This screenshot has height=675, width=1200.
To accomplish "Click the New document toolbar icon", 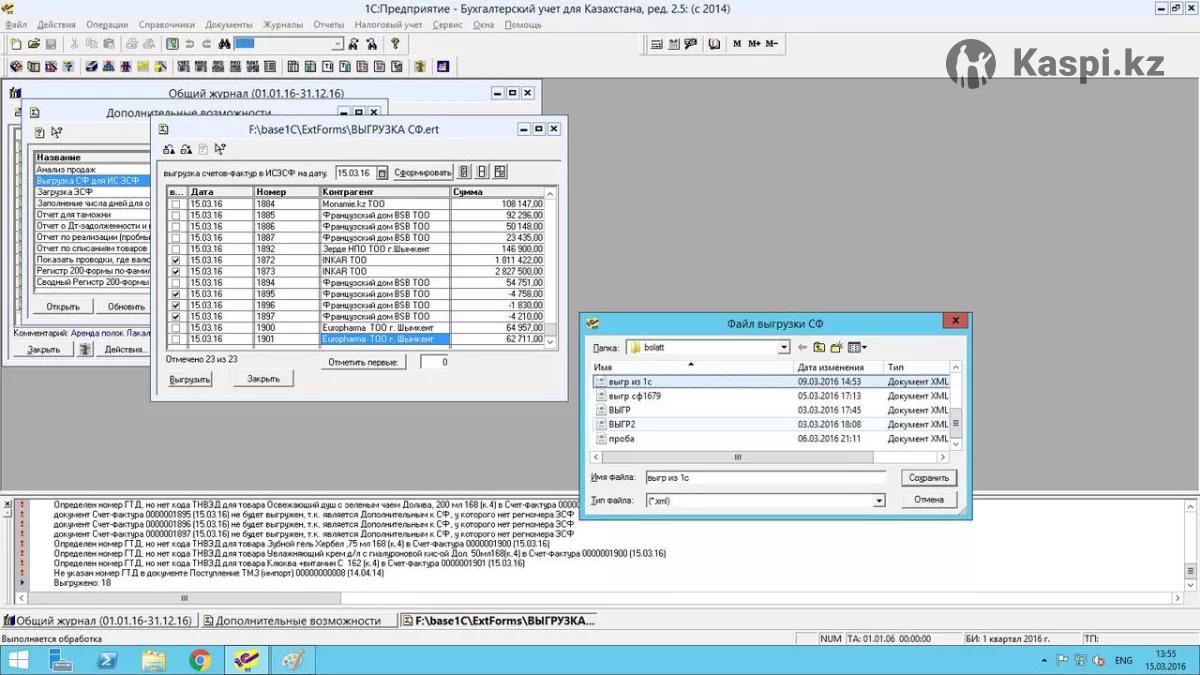I will coord(16,44).
